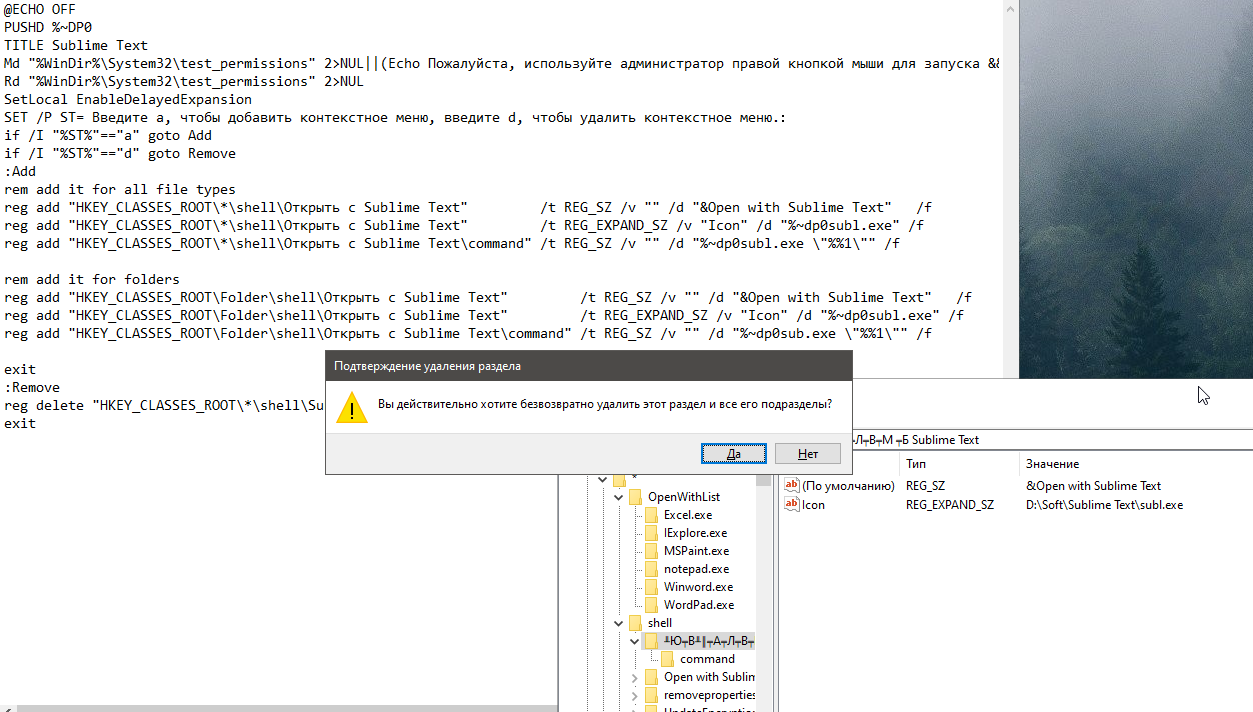Screen dimensions: 1253x712
Task: Click the dialog title Подтверждение удаления раздела
Action: pyautogui.click(x=427, y=366)
